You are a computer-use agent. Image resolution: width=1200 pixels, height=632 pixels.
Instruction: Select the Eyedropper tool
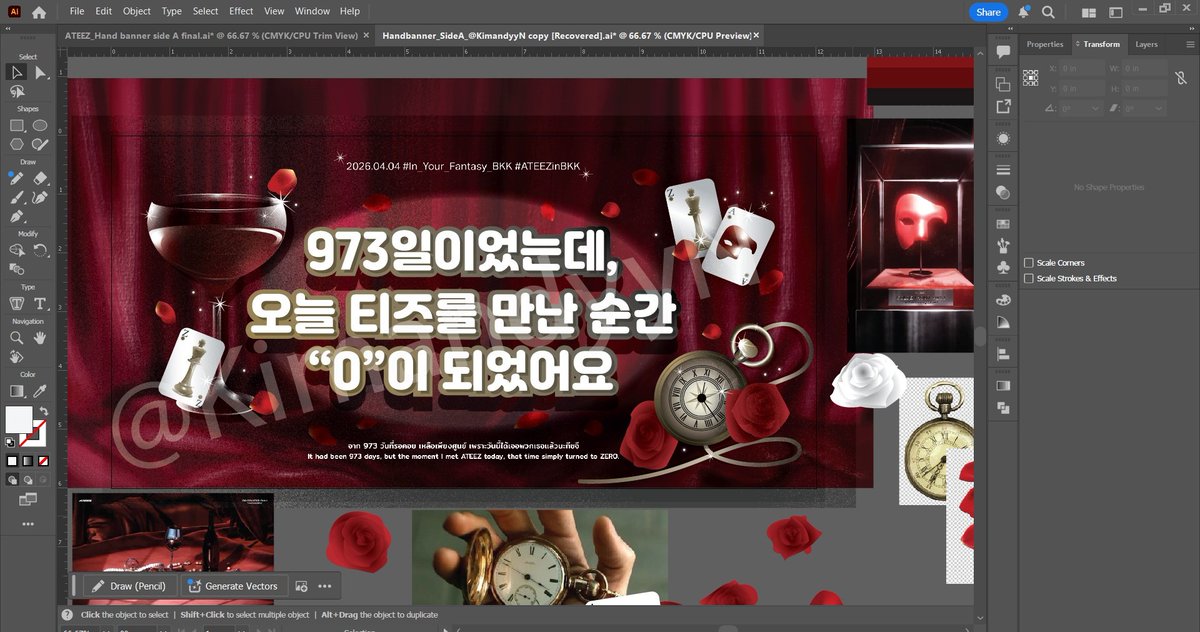(x=40, y=391)
